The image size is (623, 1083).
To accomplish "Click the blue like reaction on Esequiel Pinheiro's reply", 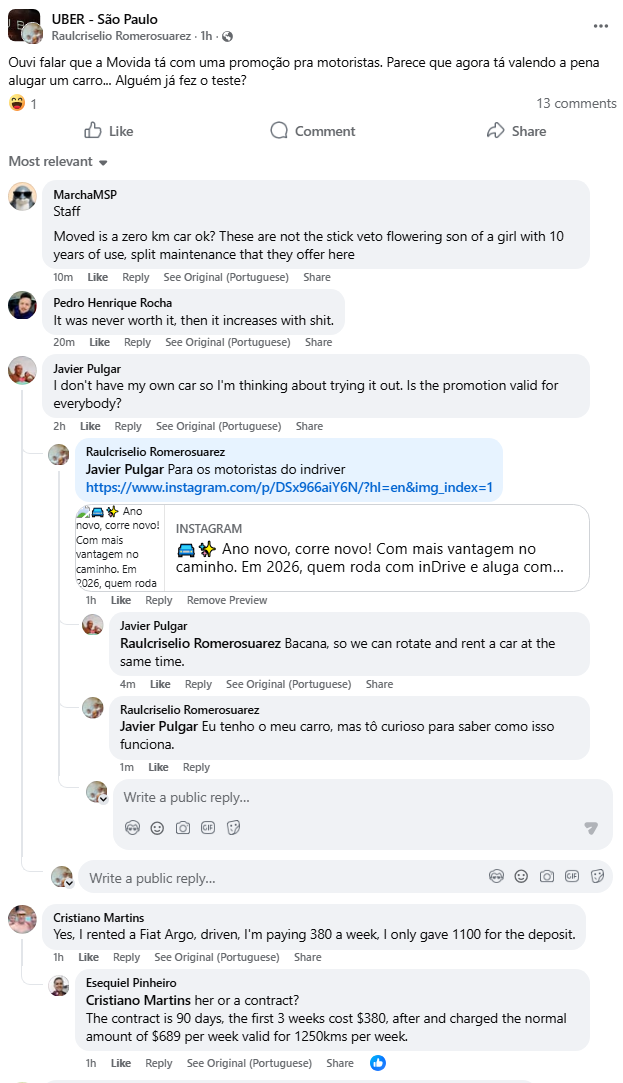I will pyautogui.click(x=378, y=1063).
